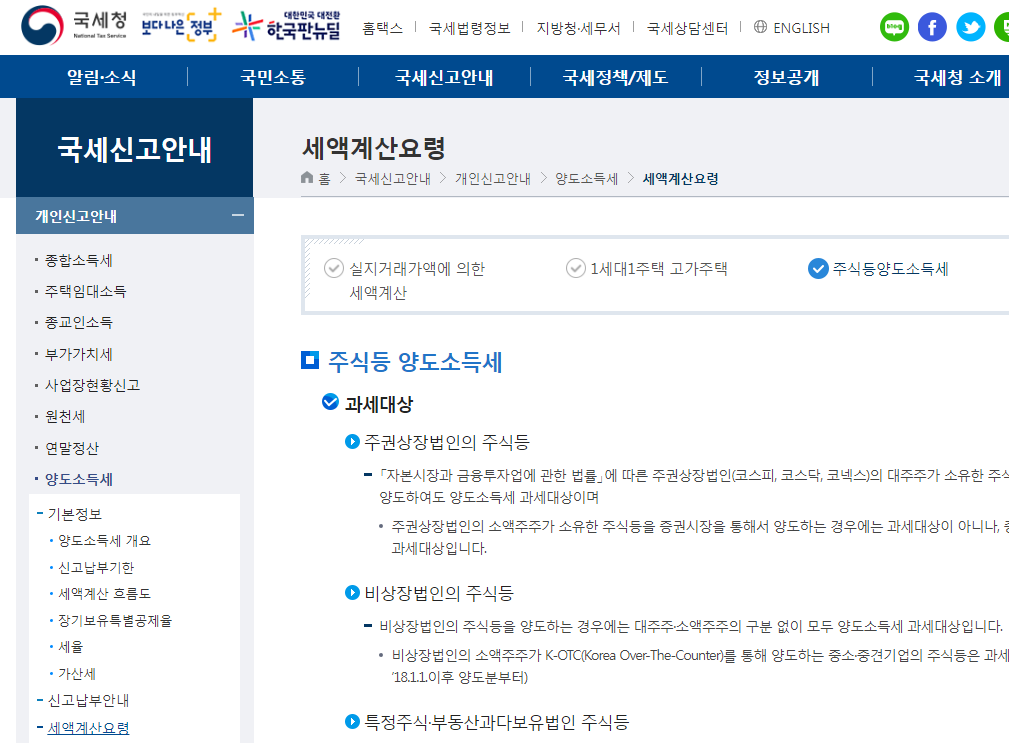The height and width of the screenshot is (743, 1009).
Task: Click 특정주식·부동산과다보유법인 주식등 subheading
Action: [x=496, y=722]
